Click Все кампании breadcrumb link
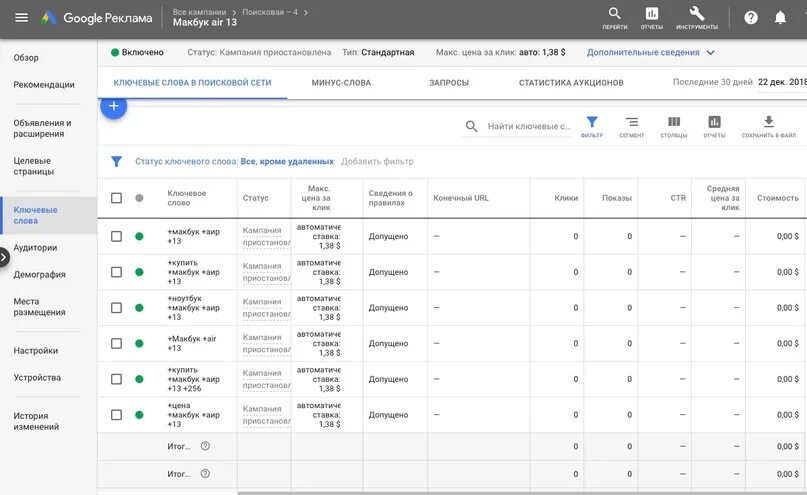 tap(199, 12)
